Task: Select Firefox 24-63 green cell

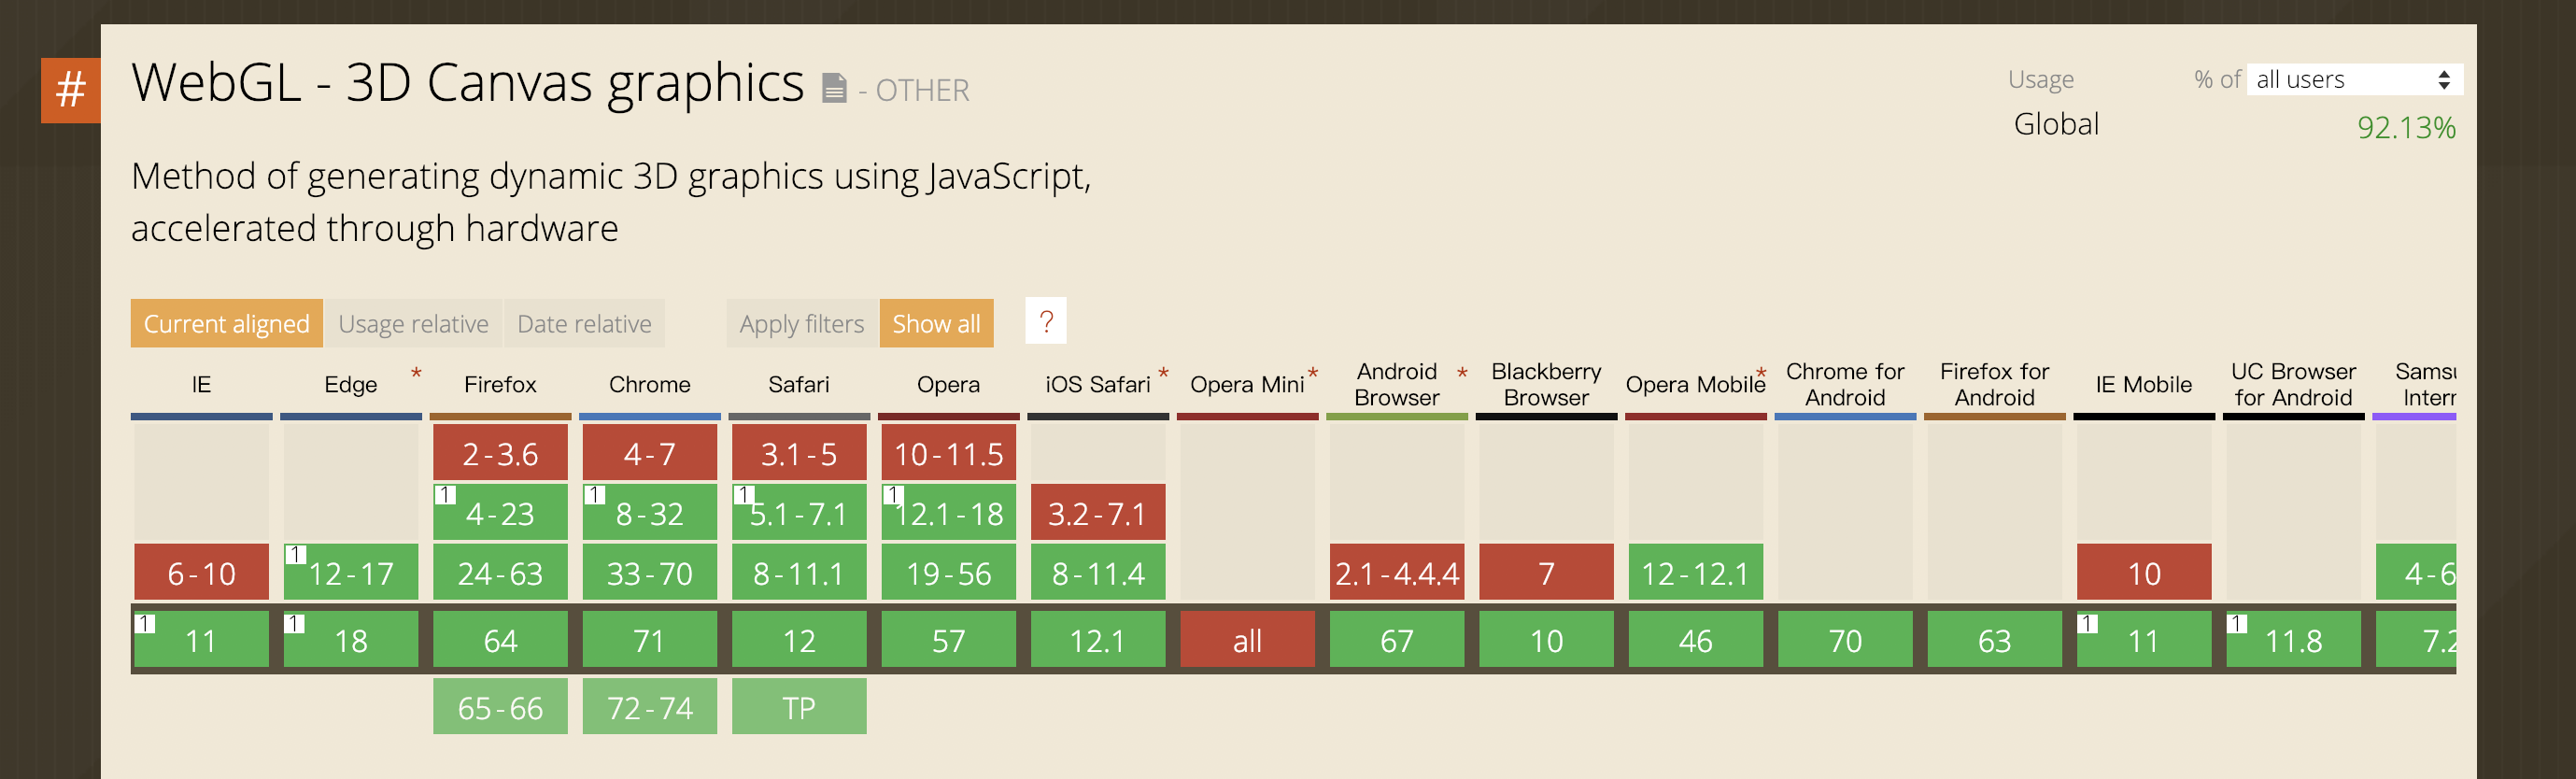Action: (500, 572)
